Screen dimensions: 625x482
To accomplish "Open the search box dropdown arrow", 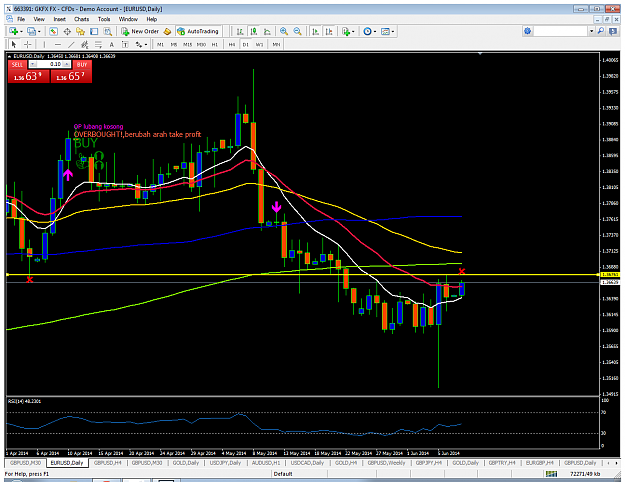I will 592,31.
